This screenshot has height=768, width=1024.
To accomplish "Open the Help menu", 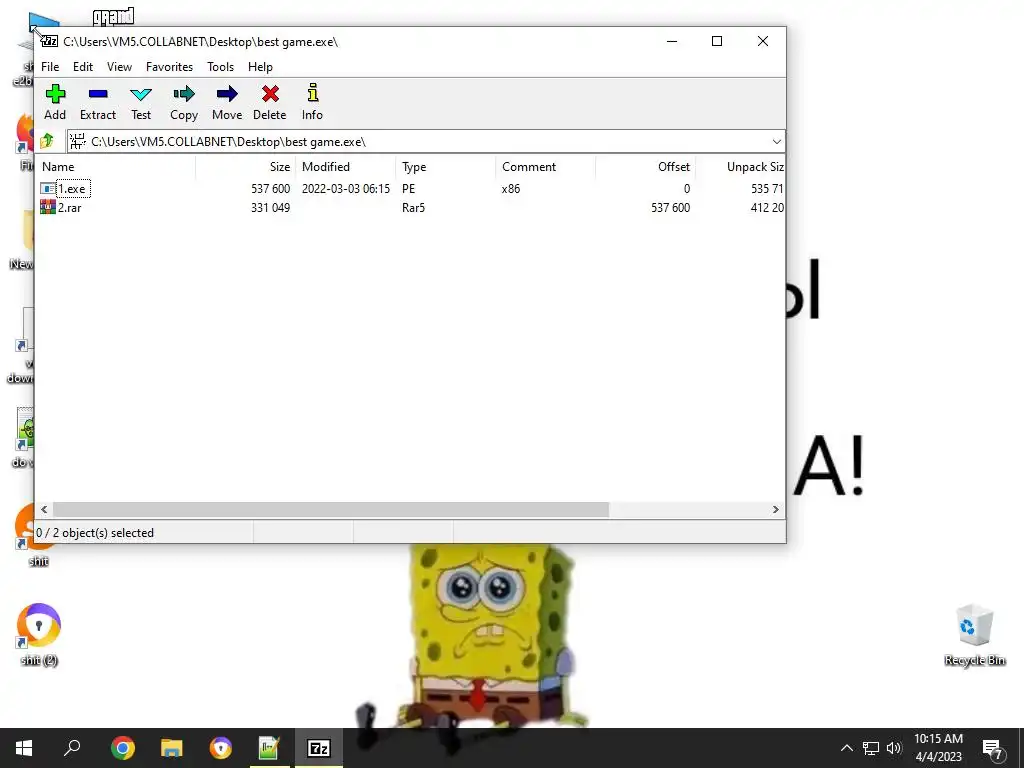I will point(260,67).
